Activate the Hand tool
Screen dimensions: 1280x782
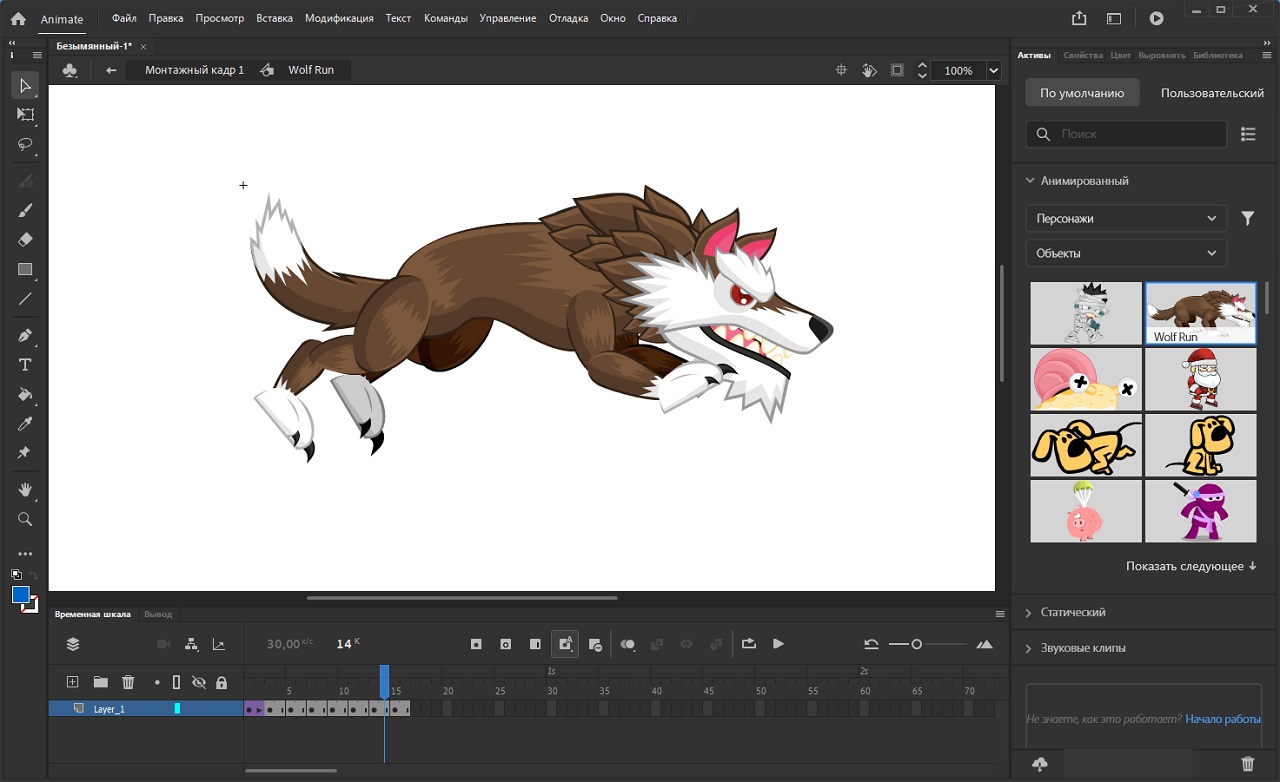coord(26,490)
